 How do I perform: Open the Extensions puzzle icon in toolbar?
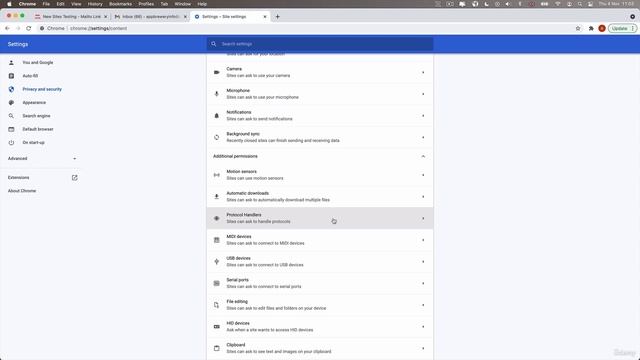tap(591, 28)
